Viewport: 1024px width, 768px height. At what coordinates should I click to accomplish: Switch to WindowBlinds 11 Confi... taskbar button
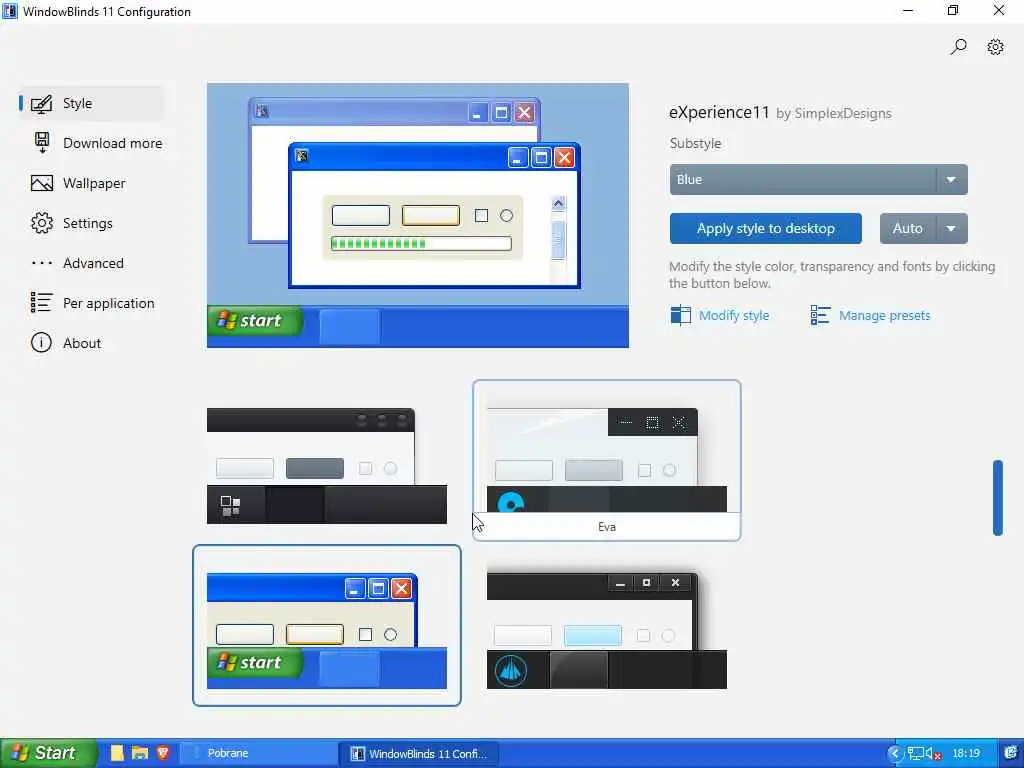pyautogui.click(x=419, y=753)
